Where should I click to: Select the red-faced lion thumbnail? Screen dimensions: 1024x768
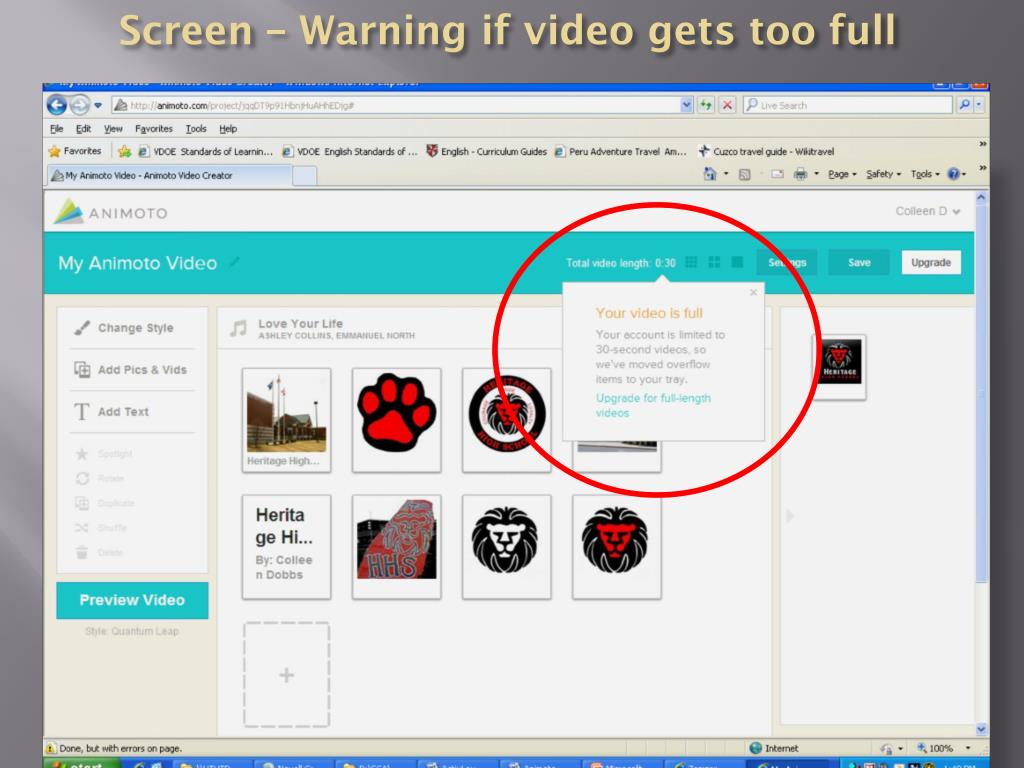coord(616,547)
